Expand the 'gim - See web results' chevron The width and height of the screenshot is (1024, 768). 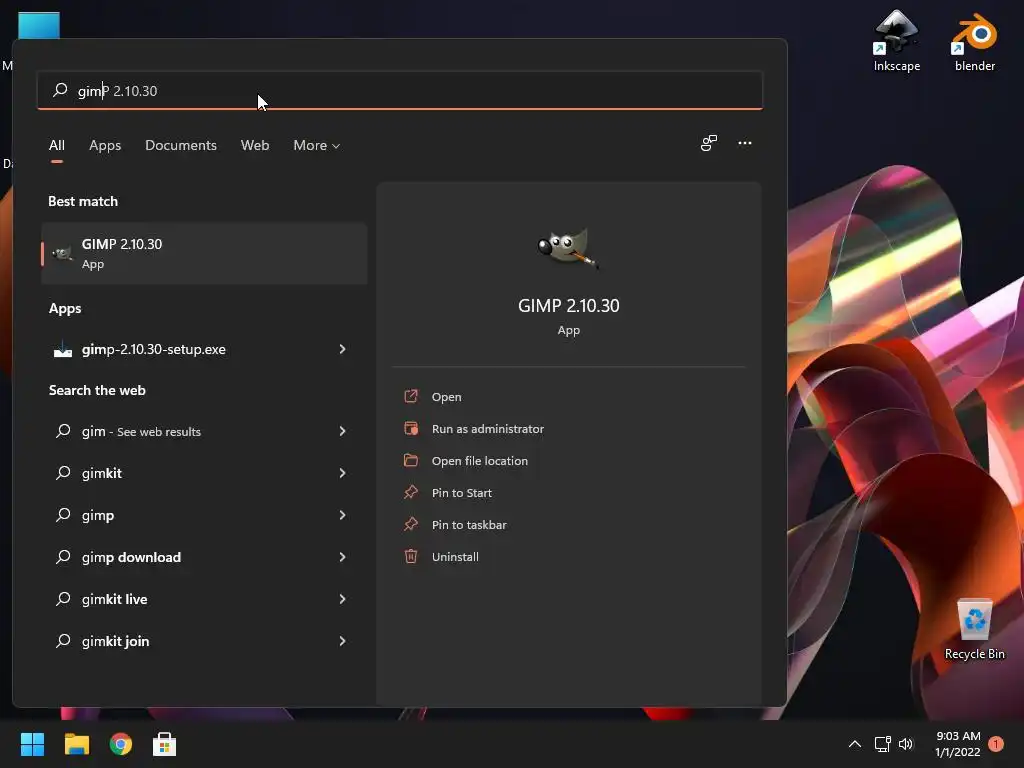click(x=342, y=431)
